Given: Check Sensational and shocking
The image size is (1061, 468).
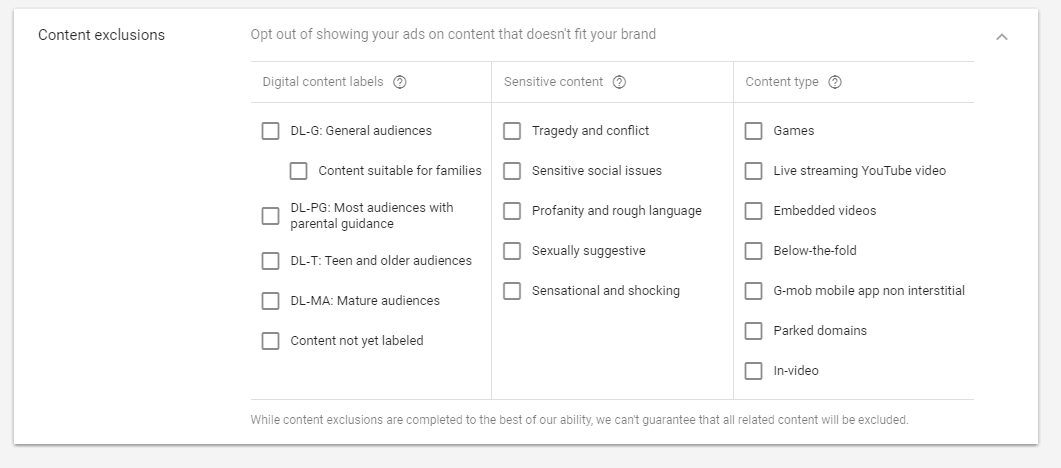Looking at the screenshot, I should click(x=512, y=290).
